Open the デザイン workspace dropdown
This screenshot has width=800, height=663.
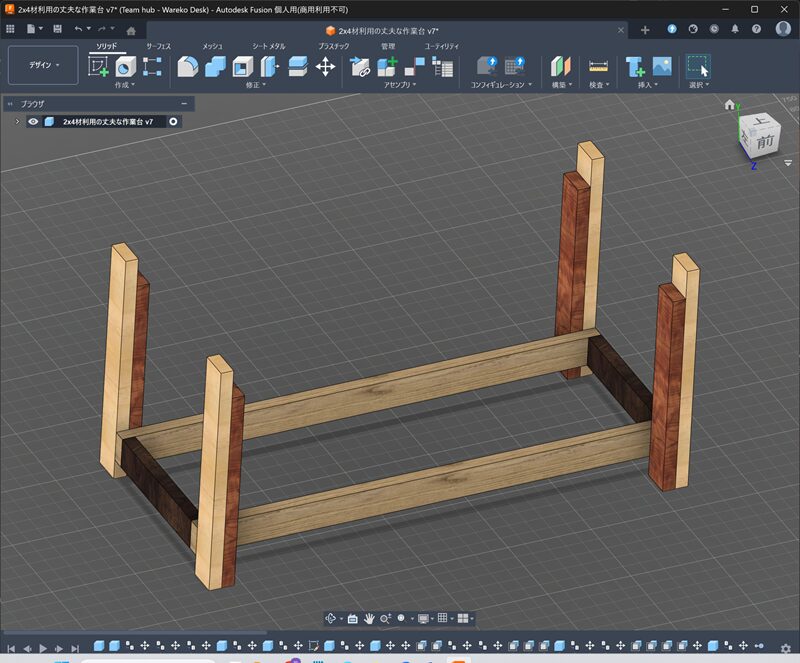(x=43, y=65)
